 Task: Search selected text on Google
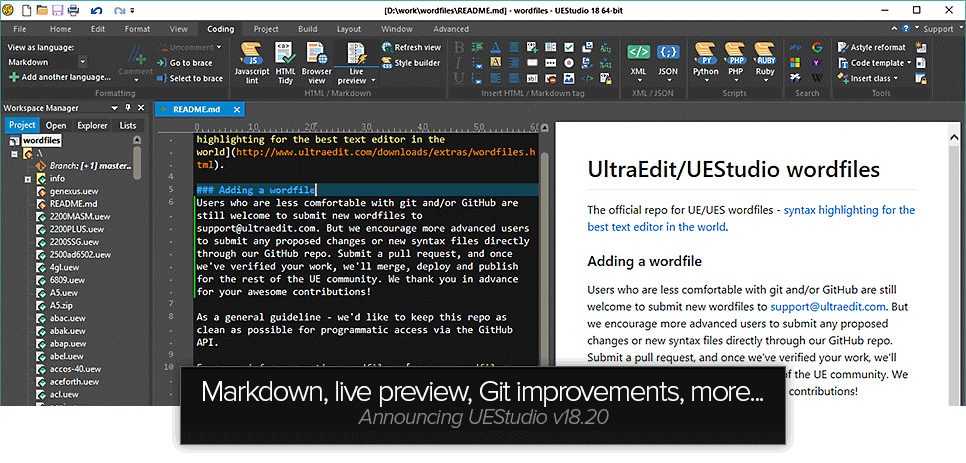click(817, 47)
